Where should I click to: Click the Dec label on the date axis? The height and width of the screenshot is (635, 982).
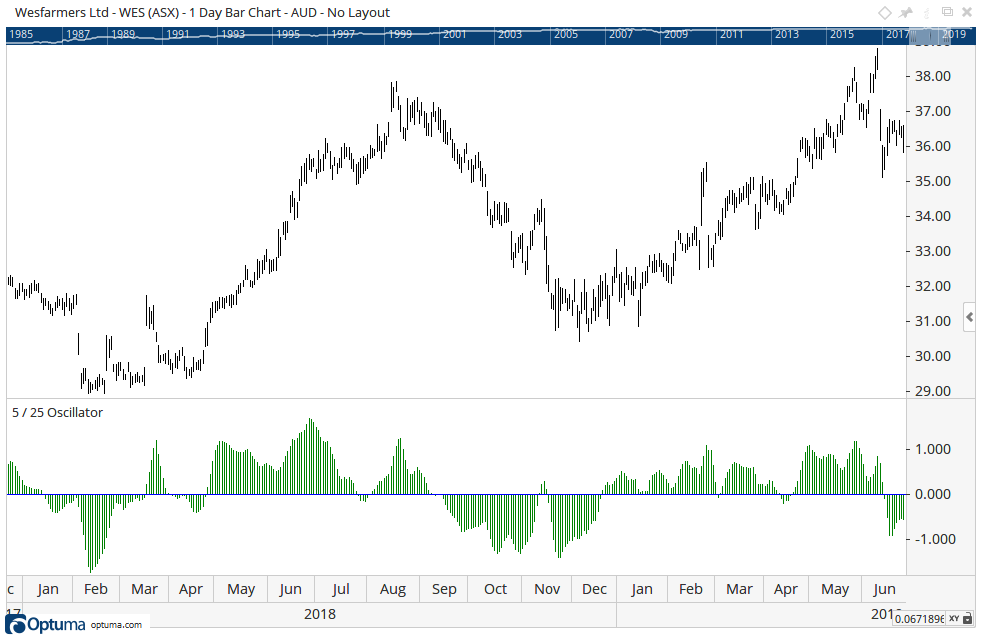point(594,589)
